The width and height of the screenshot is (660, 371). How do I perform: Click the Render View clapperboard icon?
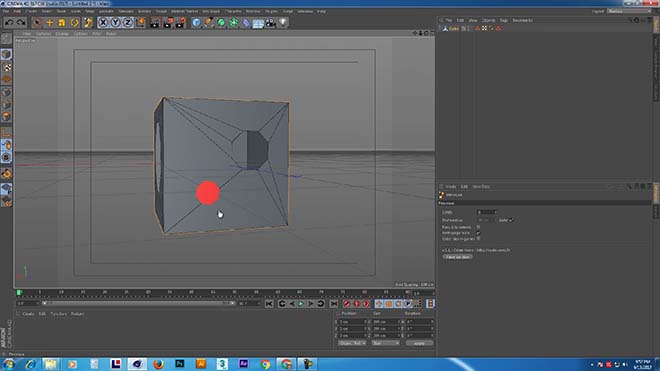155,23
